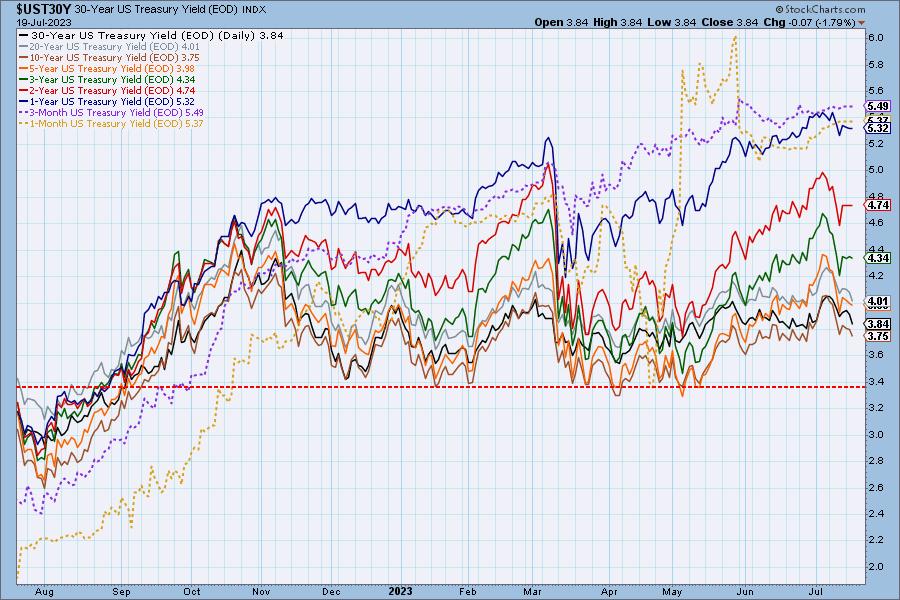Click the Open 3.84 value
Image resolution: width=900 pixels, height=600 pixels.
pos(561,22)
